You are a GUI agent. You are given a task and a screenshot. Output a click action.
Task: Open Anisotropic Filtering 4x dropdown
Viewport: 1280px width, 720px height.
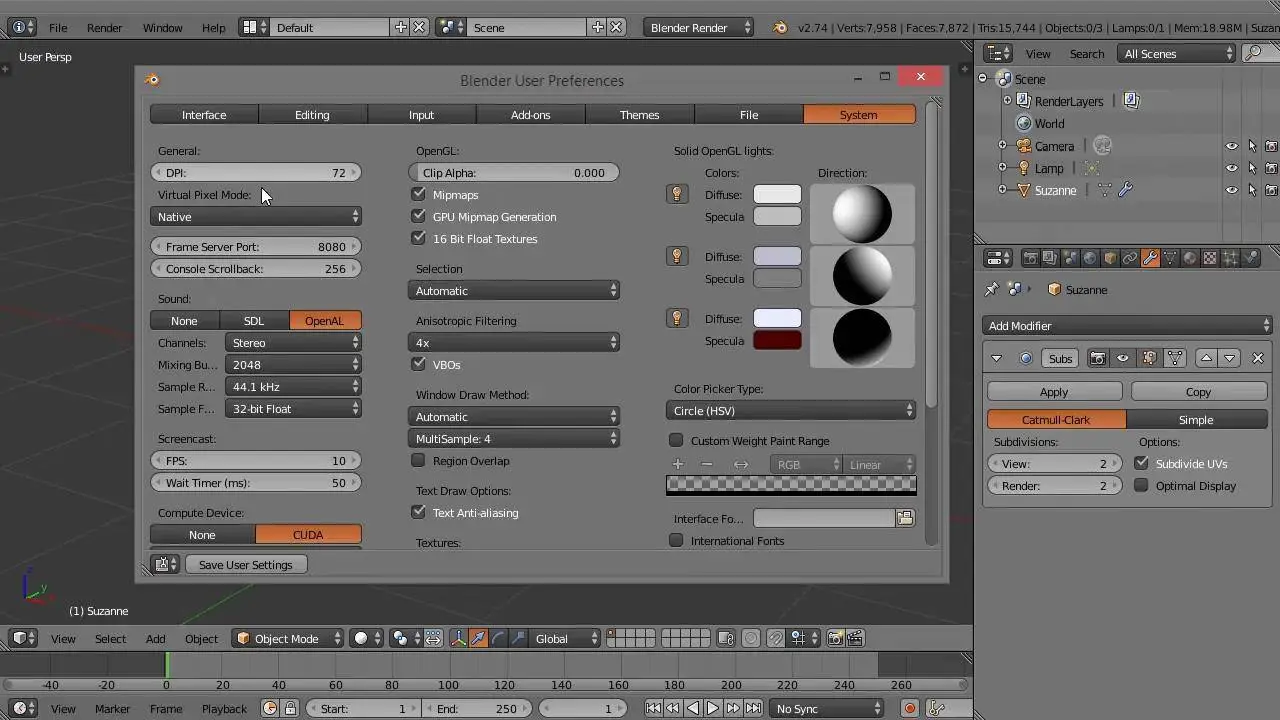click(x=514, y=343)
